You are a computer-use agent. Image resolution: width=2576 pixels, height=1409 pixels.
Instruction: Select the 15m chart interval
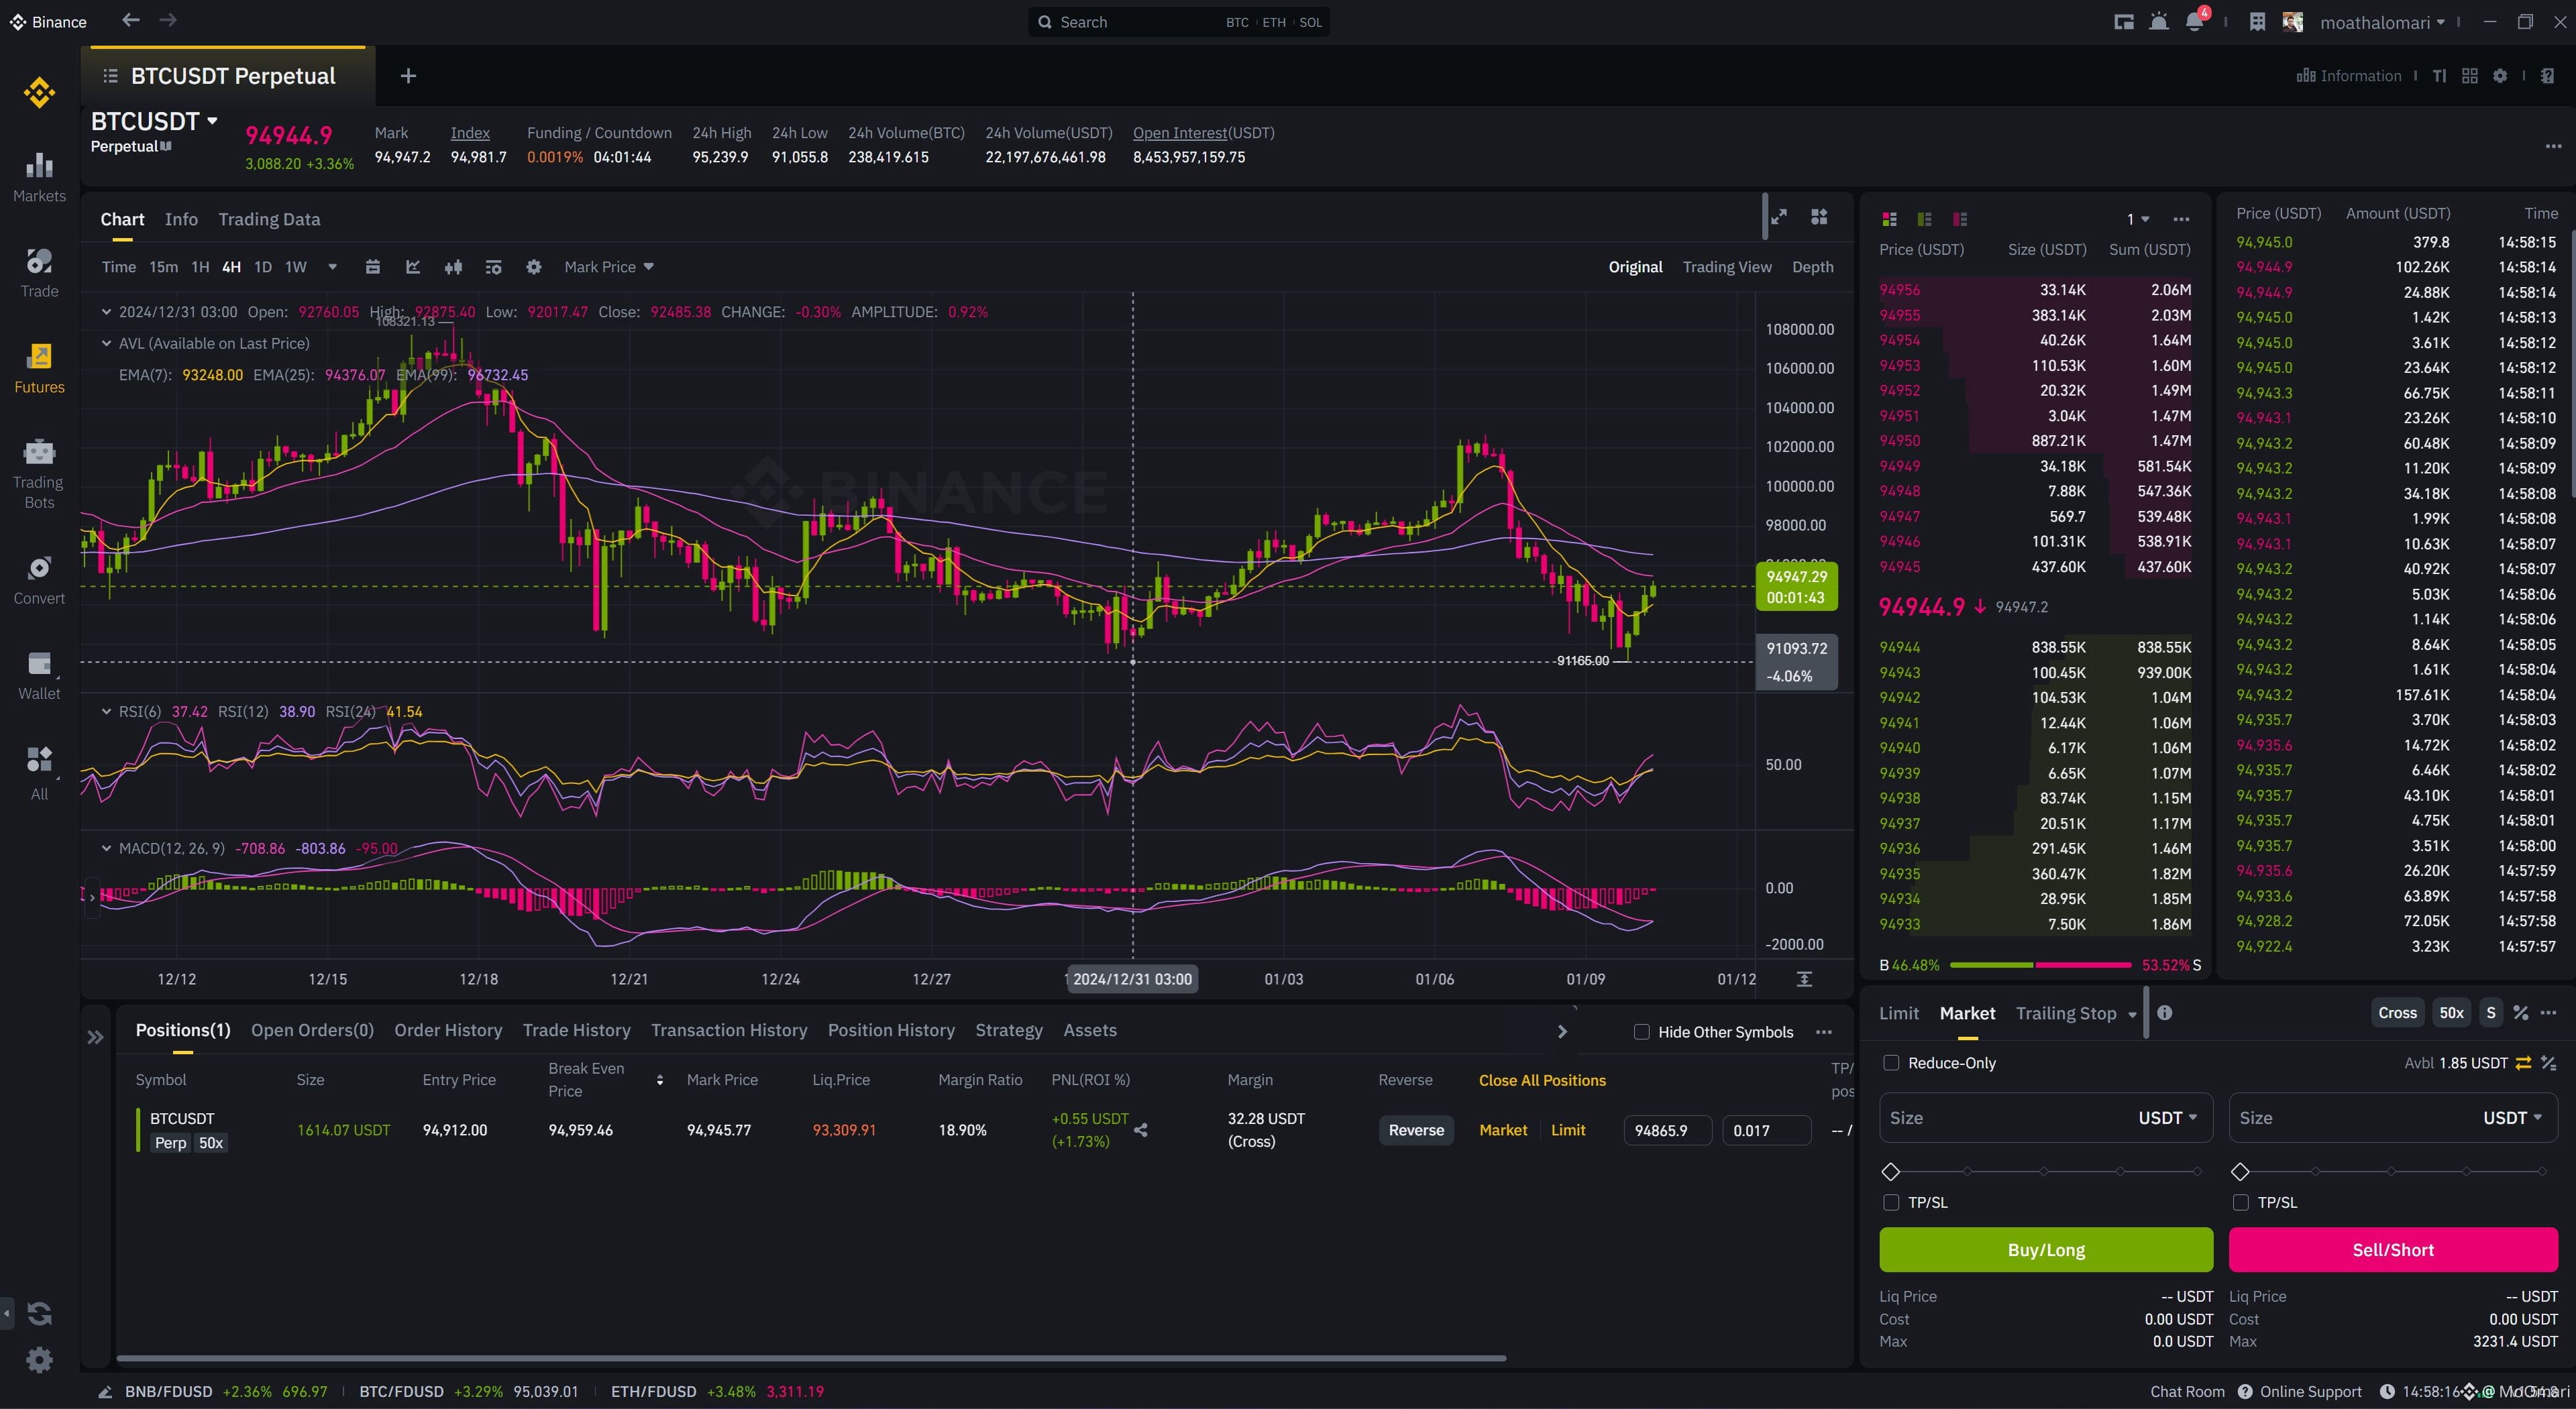[x=163, y=267]
